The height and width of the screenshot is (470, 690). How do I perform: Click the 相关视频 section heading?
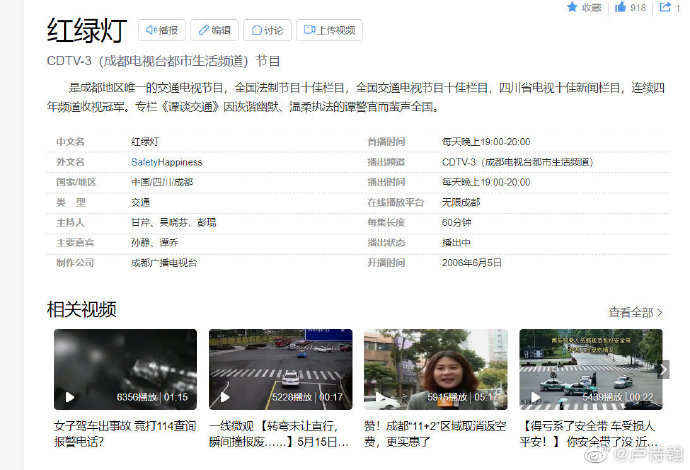81,309
